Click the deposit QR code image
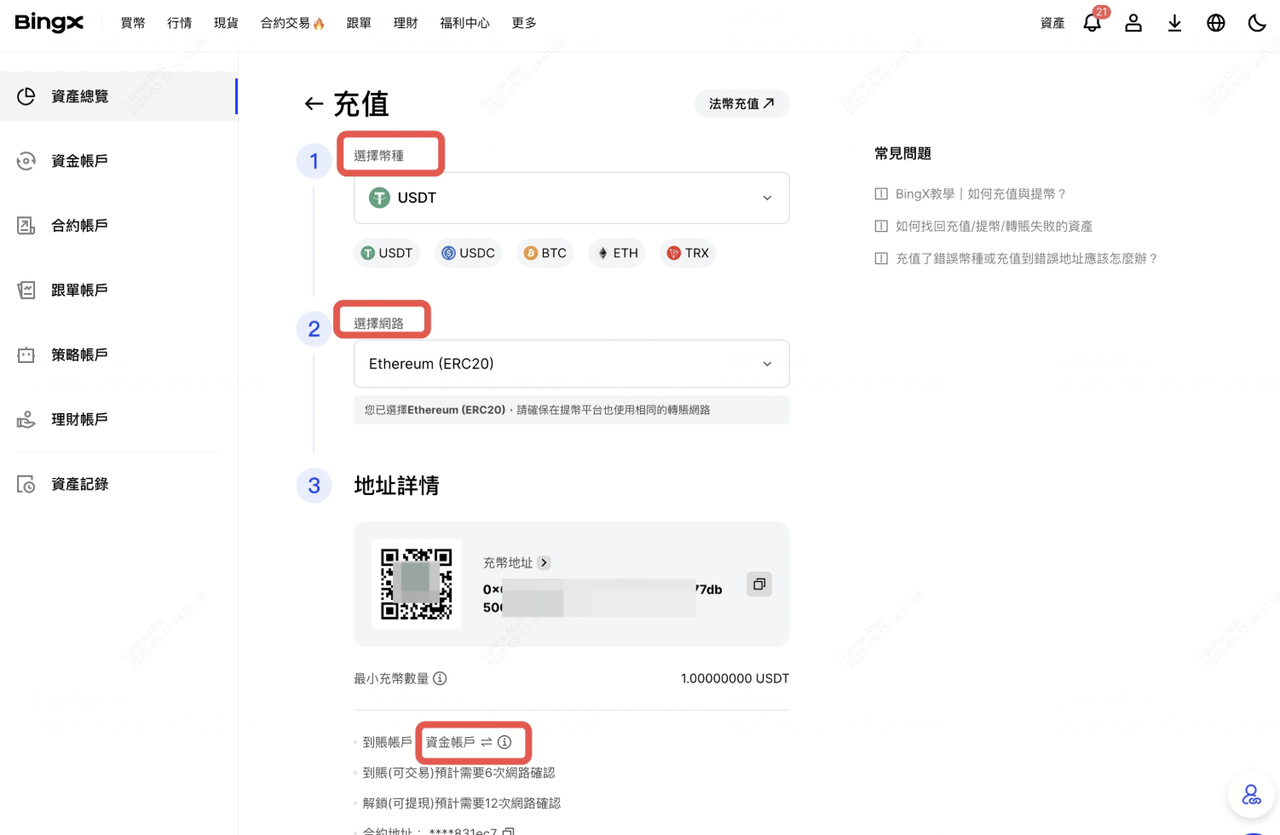The height and width of the screenshot is (835, 1280). tap(416, 584)
